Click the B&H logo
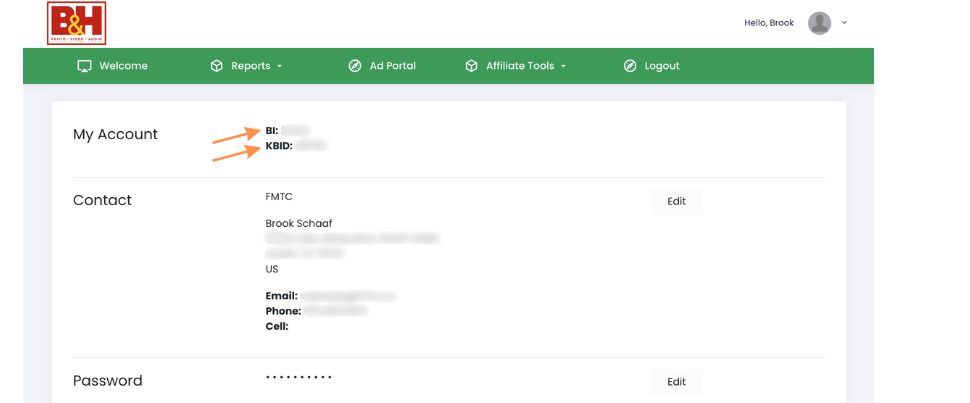The height and width of the screenshot is (403, 970). point(76,23)
